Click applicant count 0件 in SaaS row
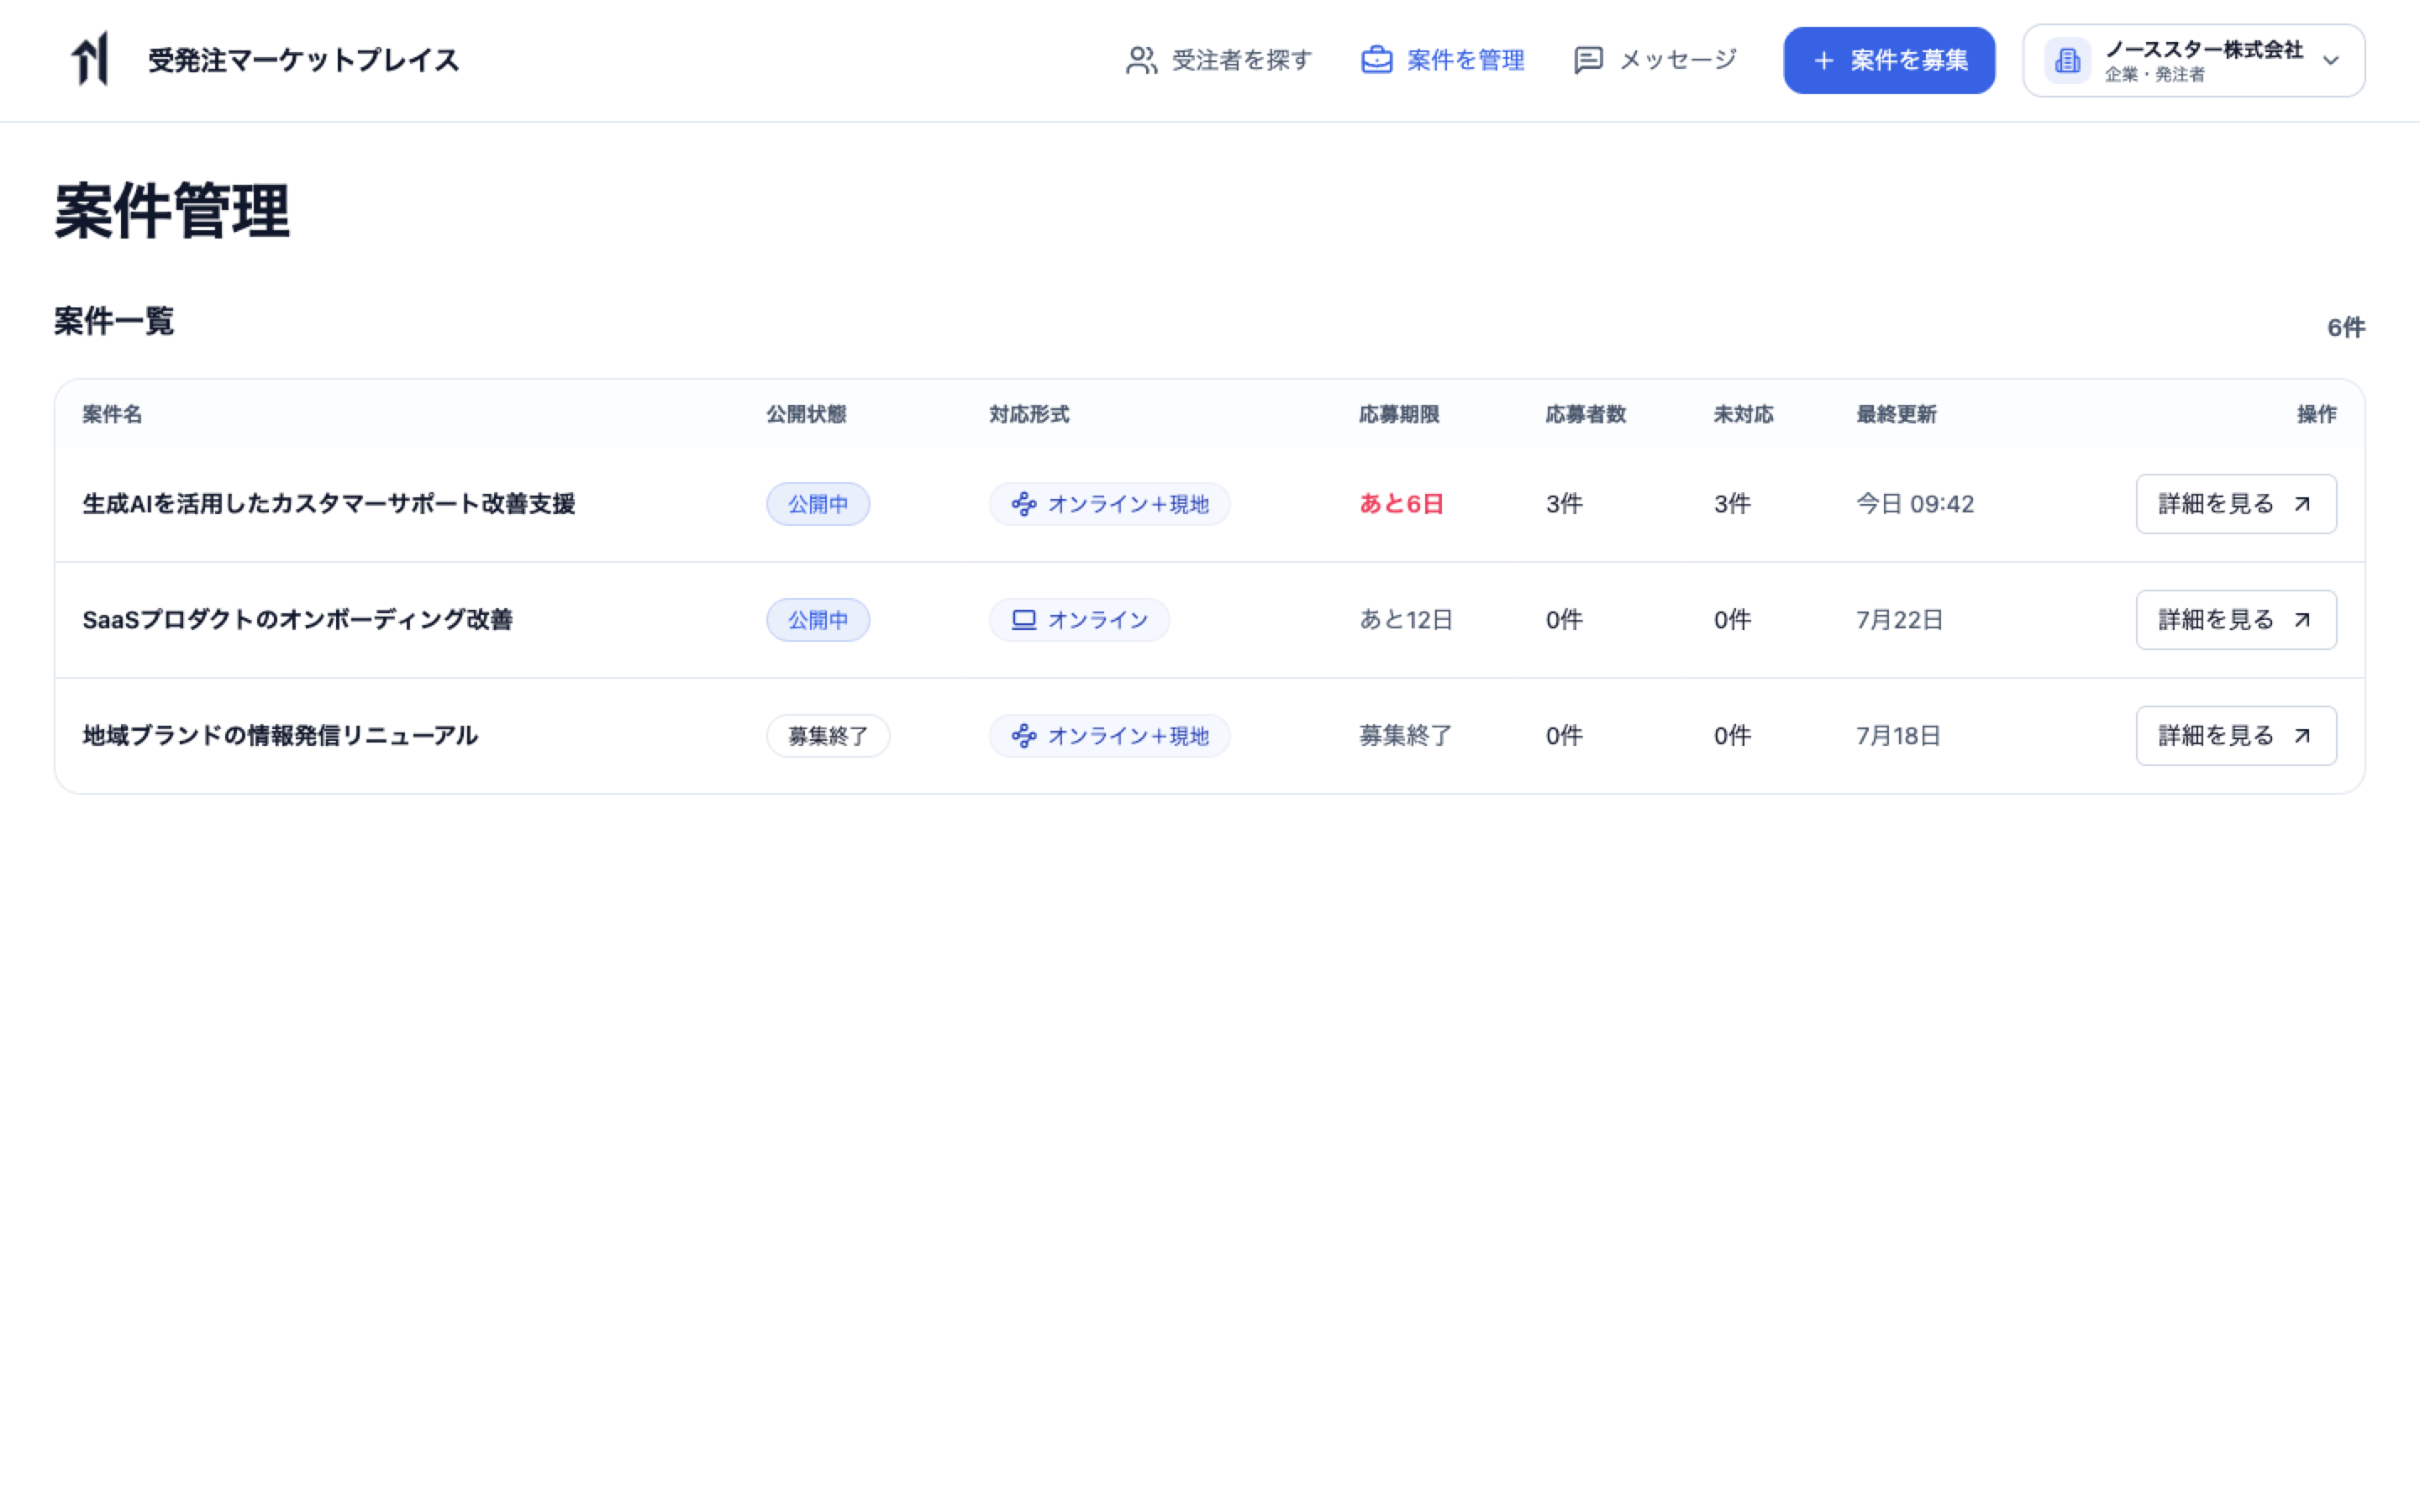This screenshot has height=1512, width=2420. (x=1564, y=620)
